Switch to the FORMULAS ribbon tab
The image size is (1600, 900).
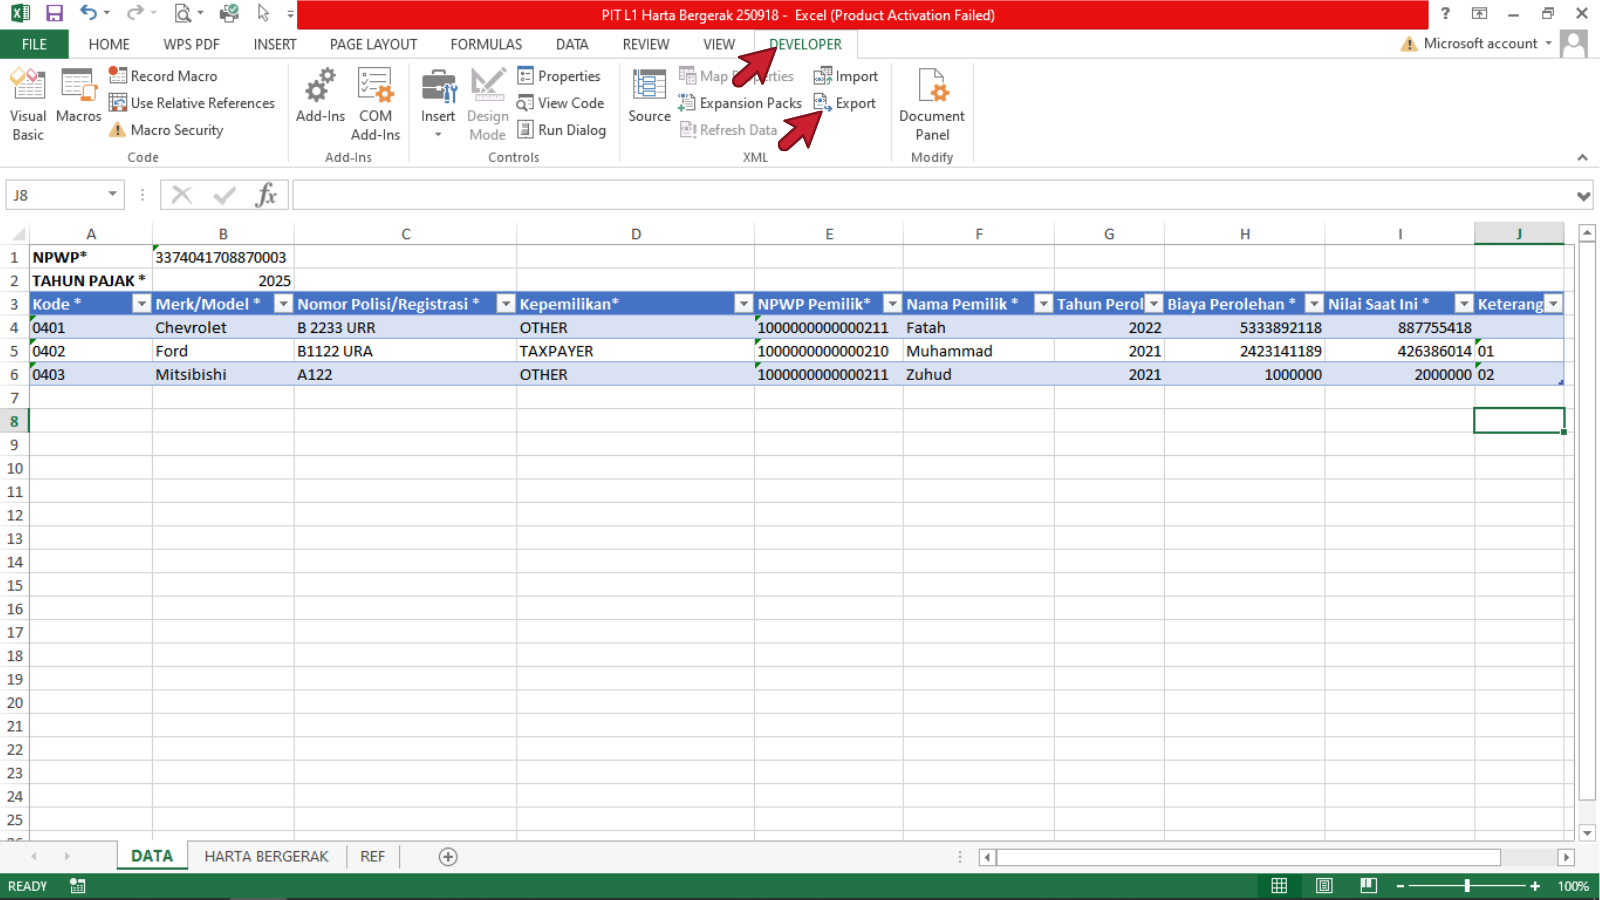coord(486,44)
